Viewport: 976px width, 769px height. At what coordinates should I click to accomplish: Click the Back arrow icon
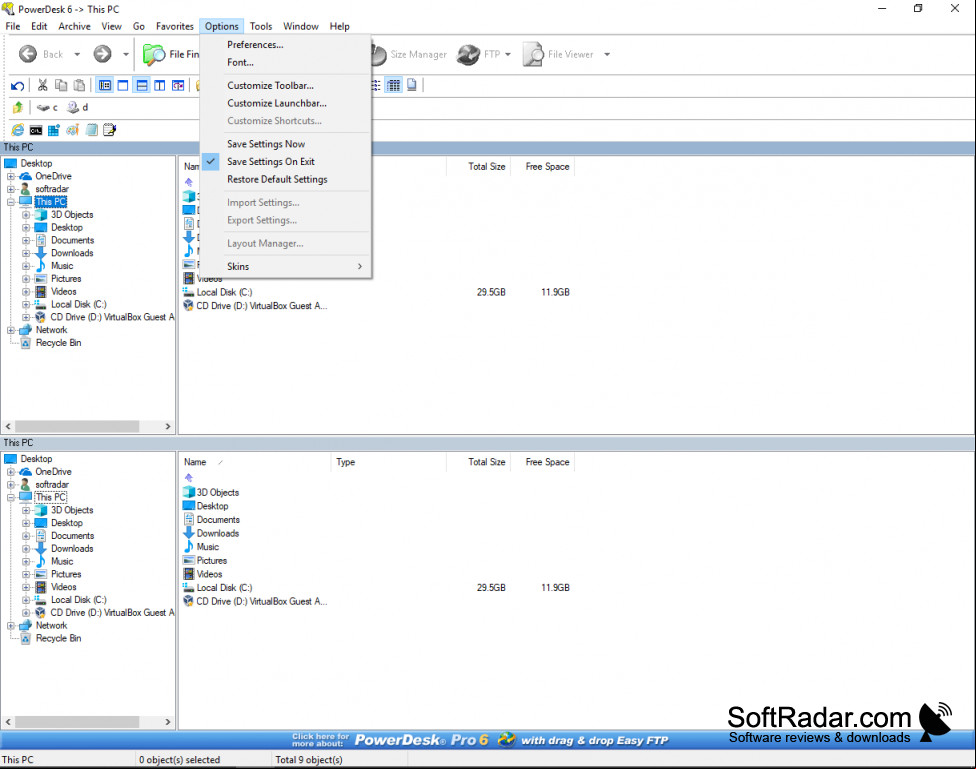point(28,54)
